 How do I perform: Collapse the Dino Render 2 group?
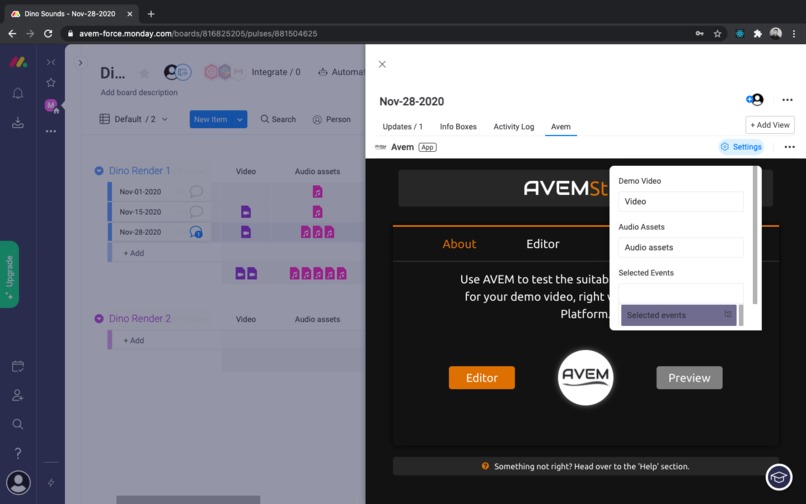coord(99,319)
